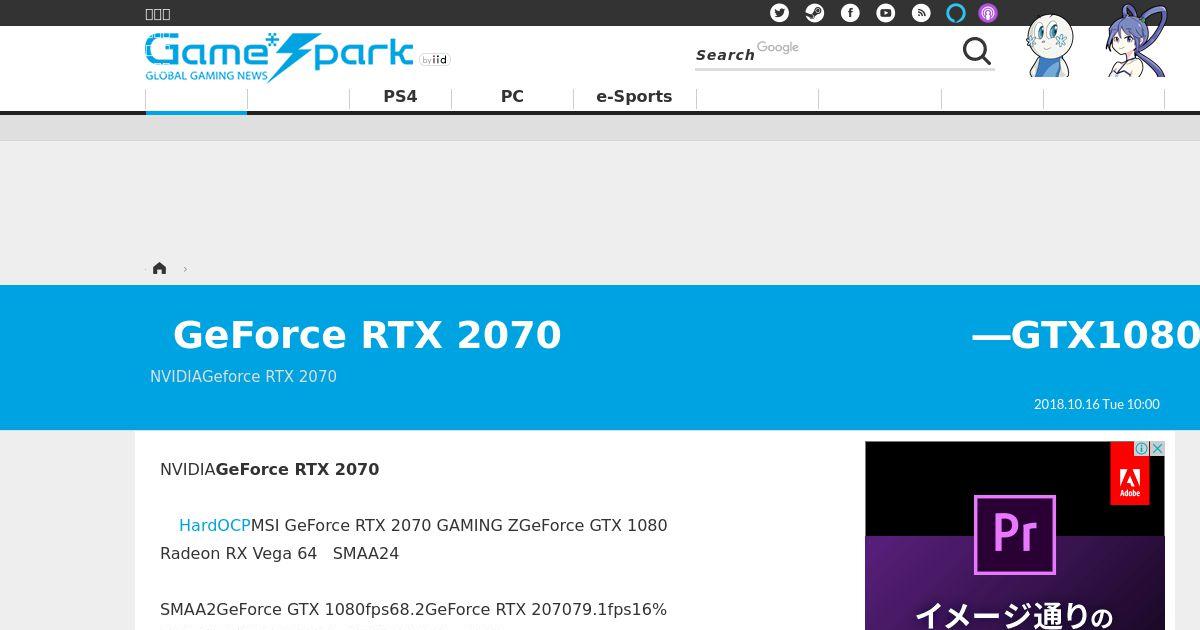Open the Twitter icon link
The image size is (1200, 630).
tap(779, 13)
